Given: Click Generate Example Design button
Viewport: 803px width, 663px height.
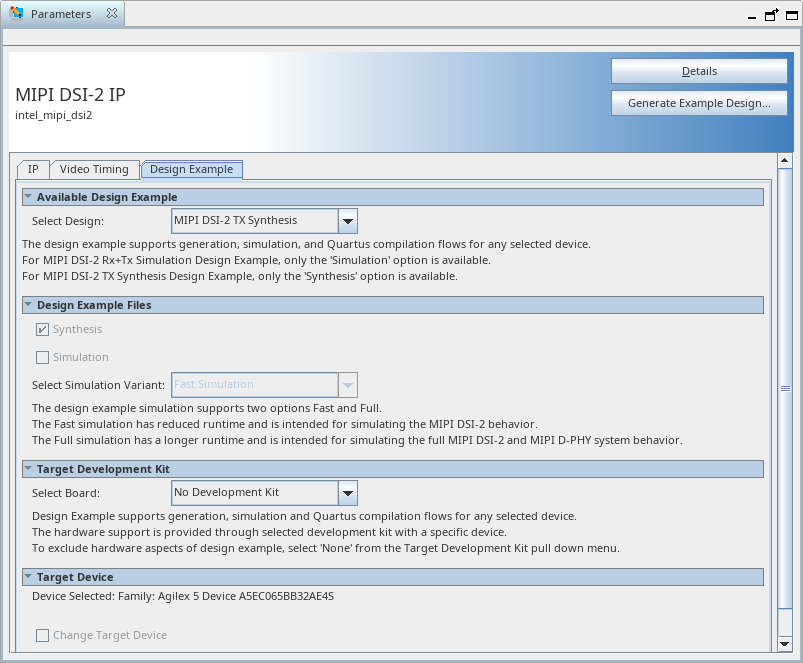Looking at the screenshot, I should point(699,103).
